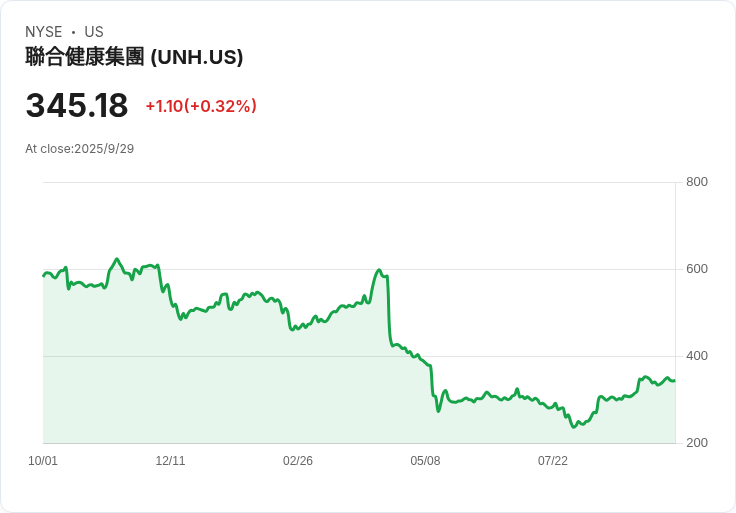The height and width of the screenshot is (513, 736).
Task: Click the +1.10(+0.32%) price change
Action: coord(201,106)
